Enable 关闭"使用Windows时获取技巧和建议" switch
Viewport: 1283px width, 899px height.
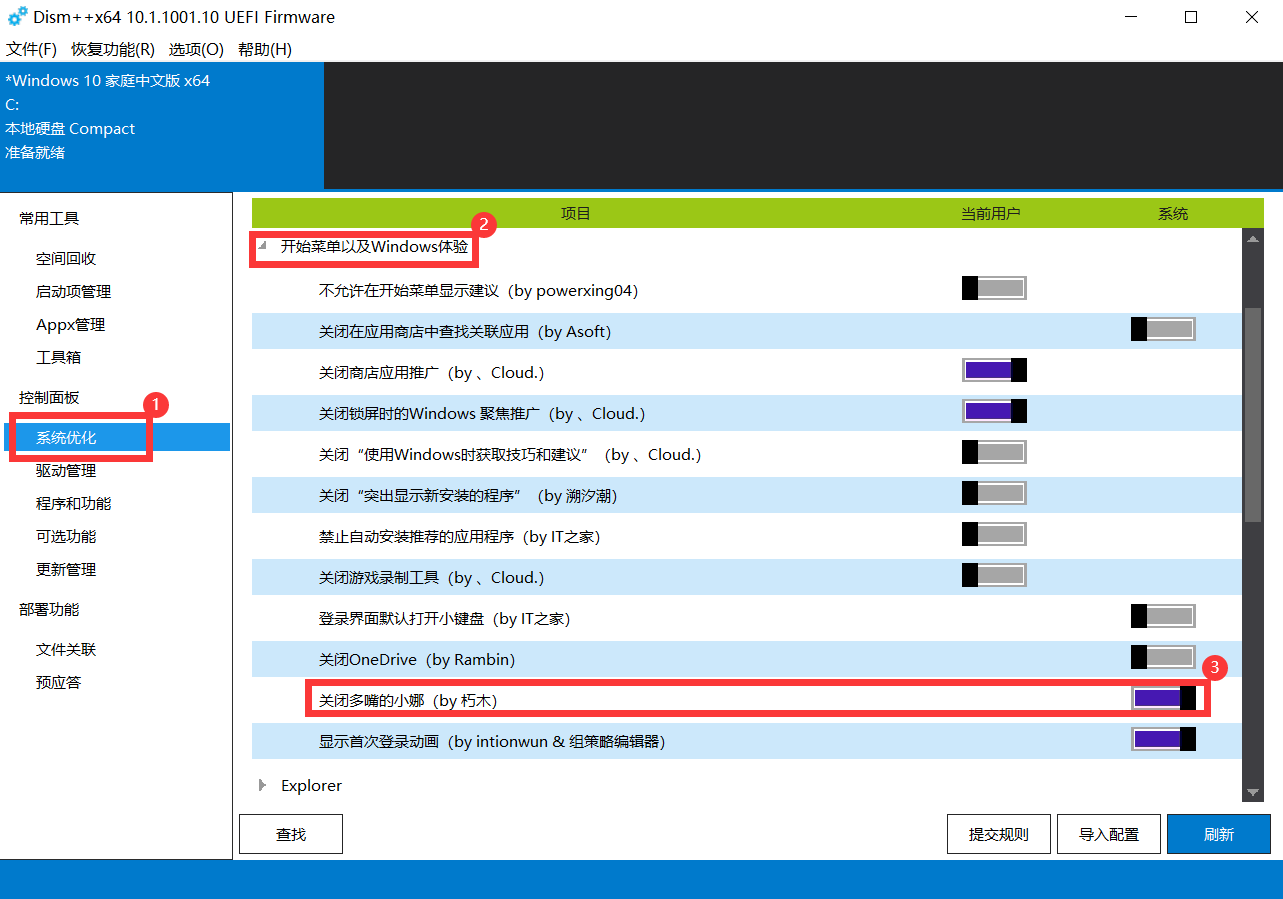(x=994, y=452)
